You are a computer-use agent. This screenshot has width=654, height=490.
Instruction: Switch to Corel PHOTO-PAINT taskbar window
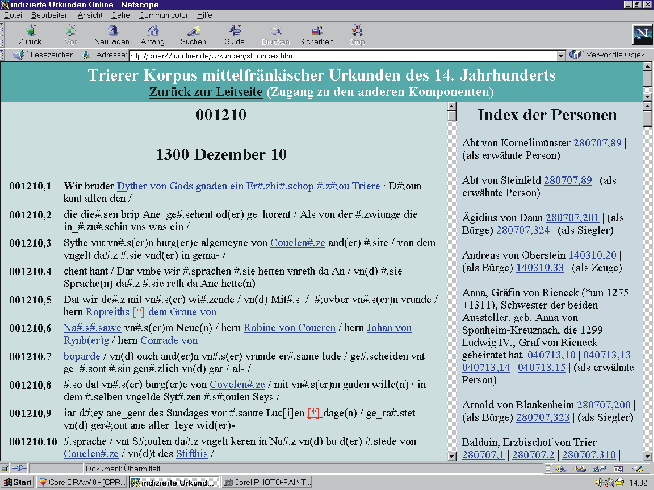(x=267, y=482)
